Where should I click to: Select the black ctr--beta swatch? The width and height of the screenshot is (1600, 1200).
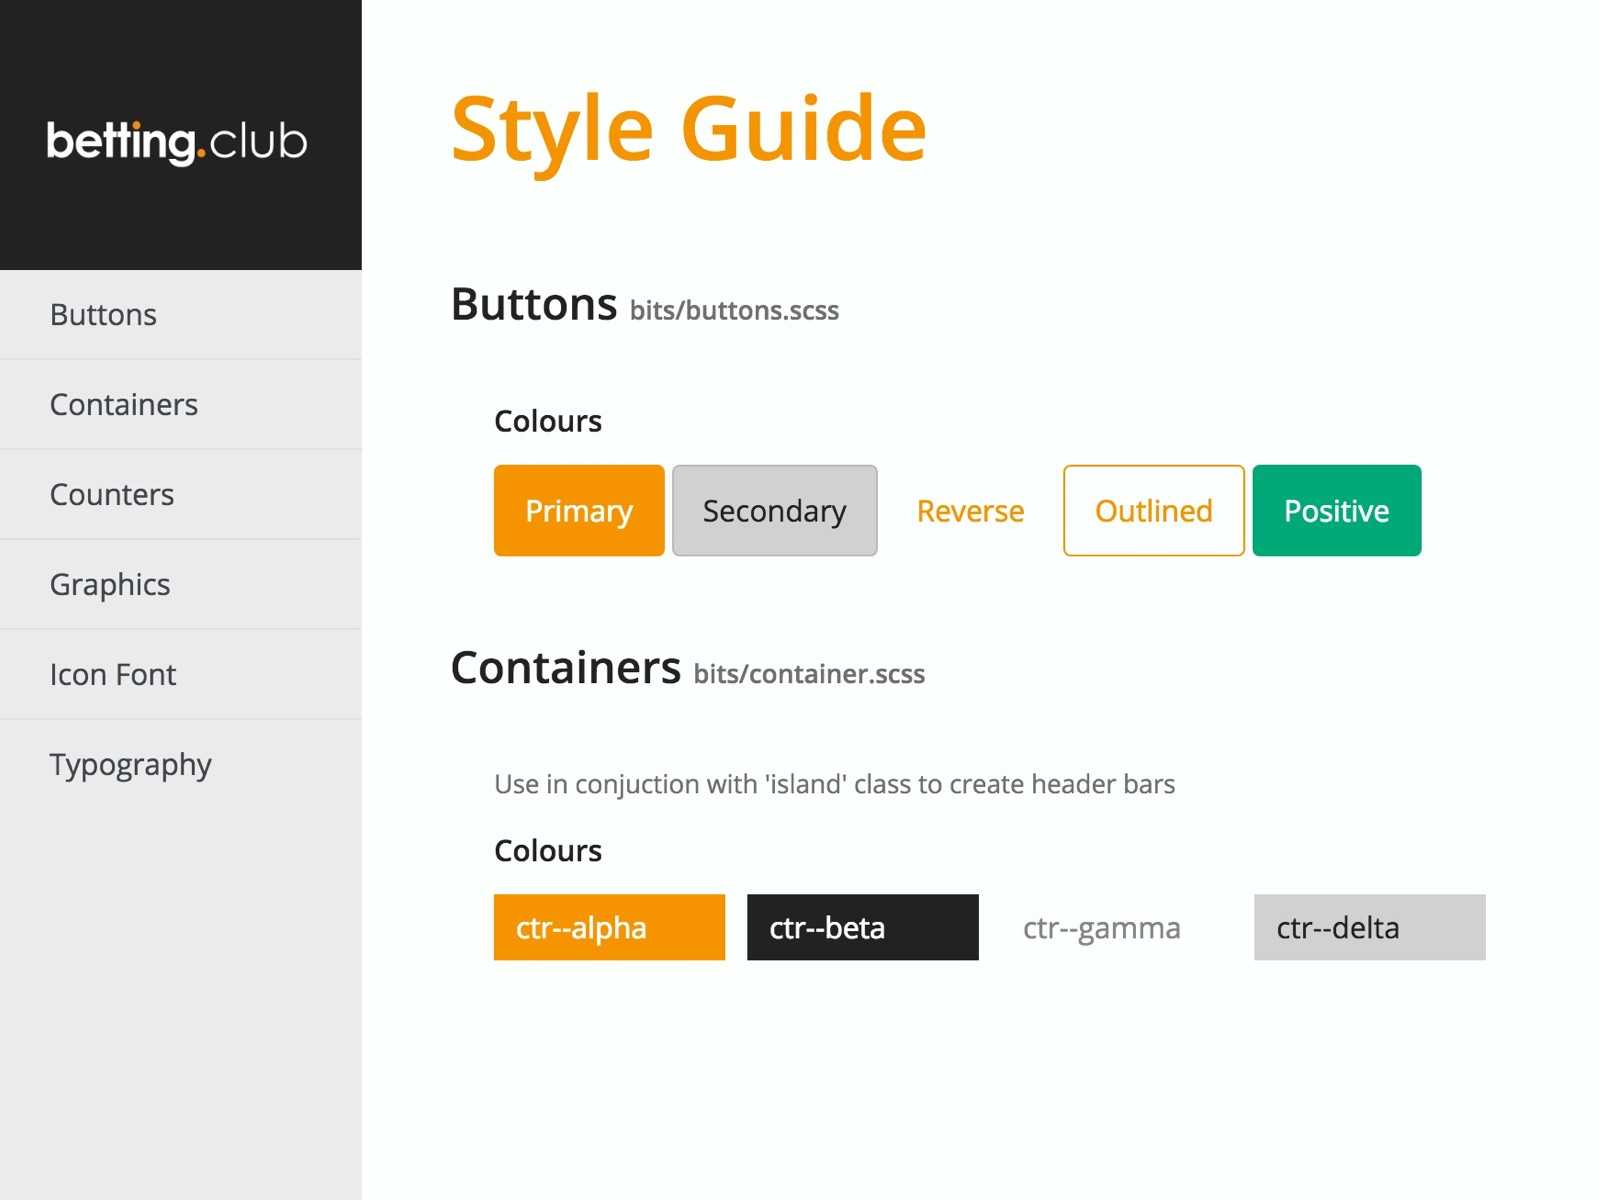(x=862, y=928)
